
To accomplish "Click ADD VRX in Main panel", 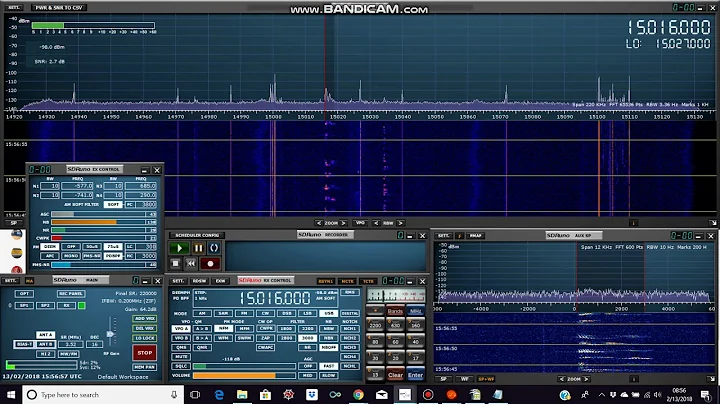I will click(x=145, y=318).
